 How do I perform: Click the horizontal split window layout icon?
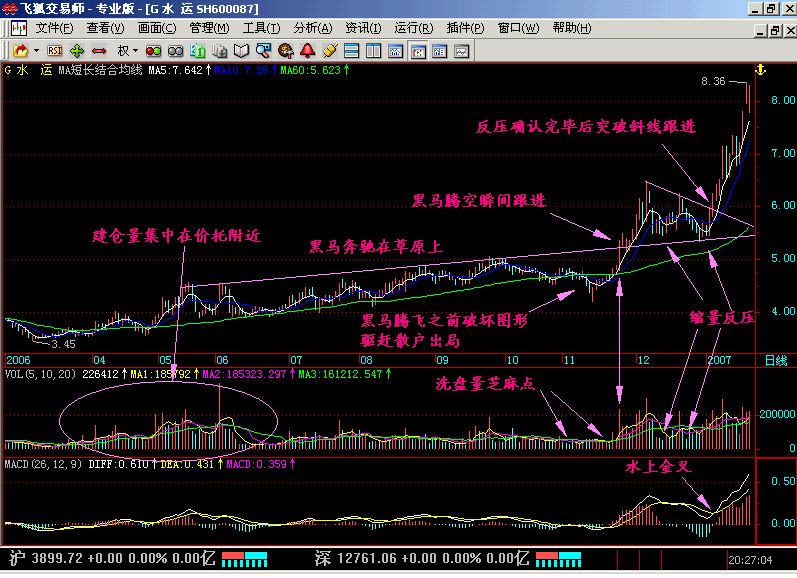tap(351, 49)
